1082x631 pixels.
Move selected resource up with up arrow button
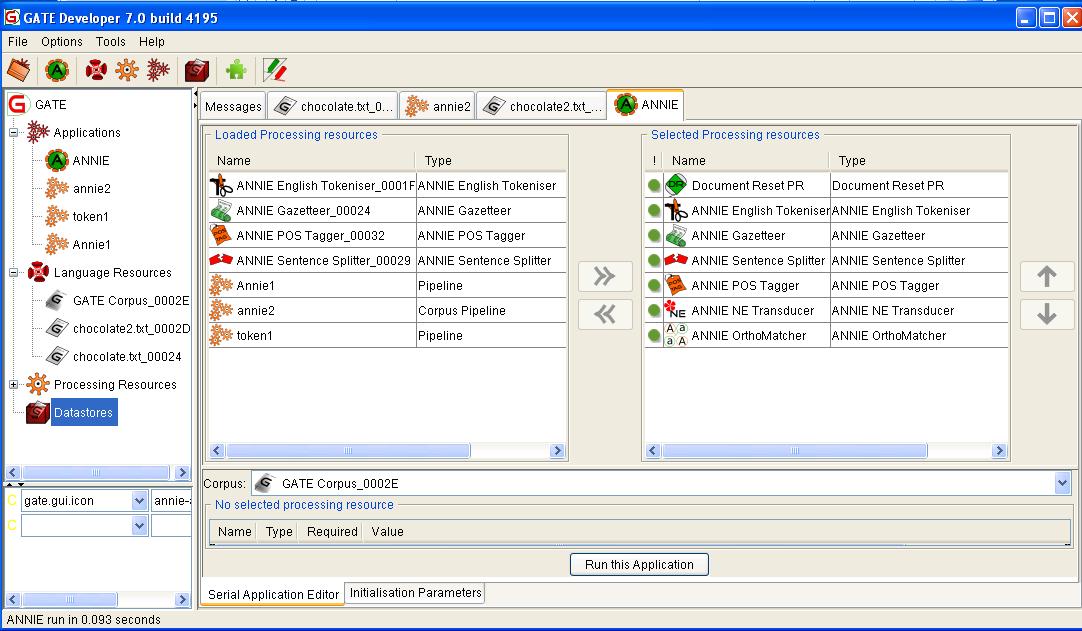[1047, 276]
